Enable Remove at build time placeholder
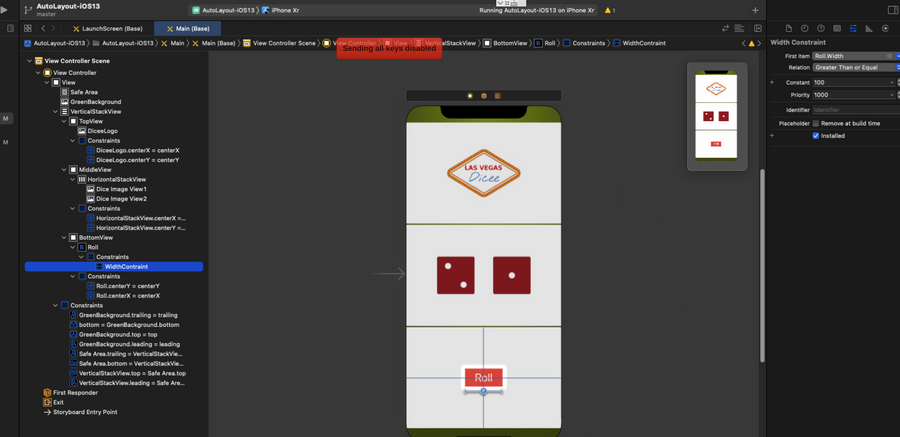The width and height of the screenshot is (900, 437). tap(816, 124)
